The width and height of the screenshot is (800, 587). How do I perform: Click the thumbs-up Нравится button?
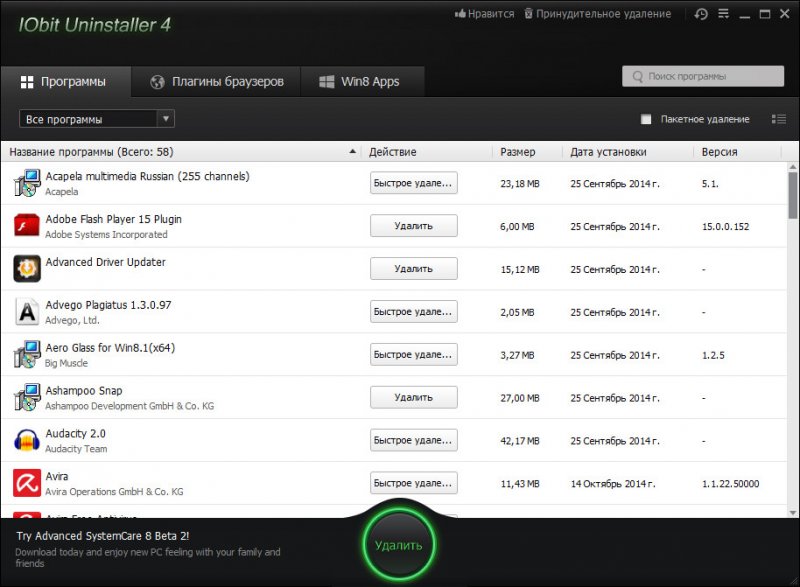point(484,14)
